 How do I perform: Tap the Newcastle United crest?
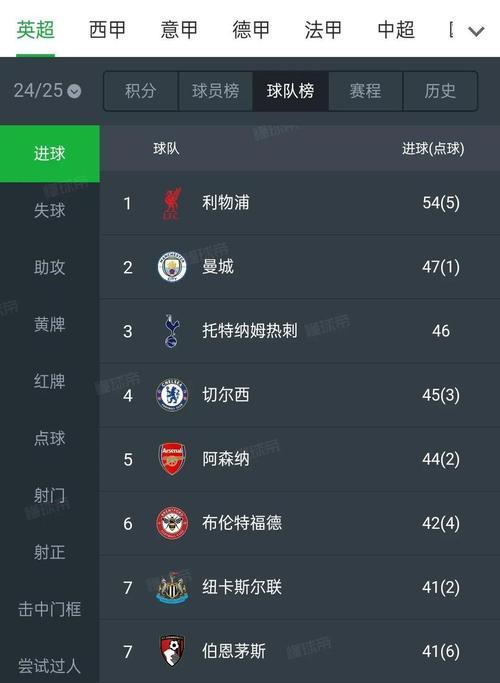tap(172, 587)
